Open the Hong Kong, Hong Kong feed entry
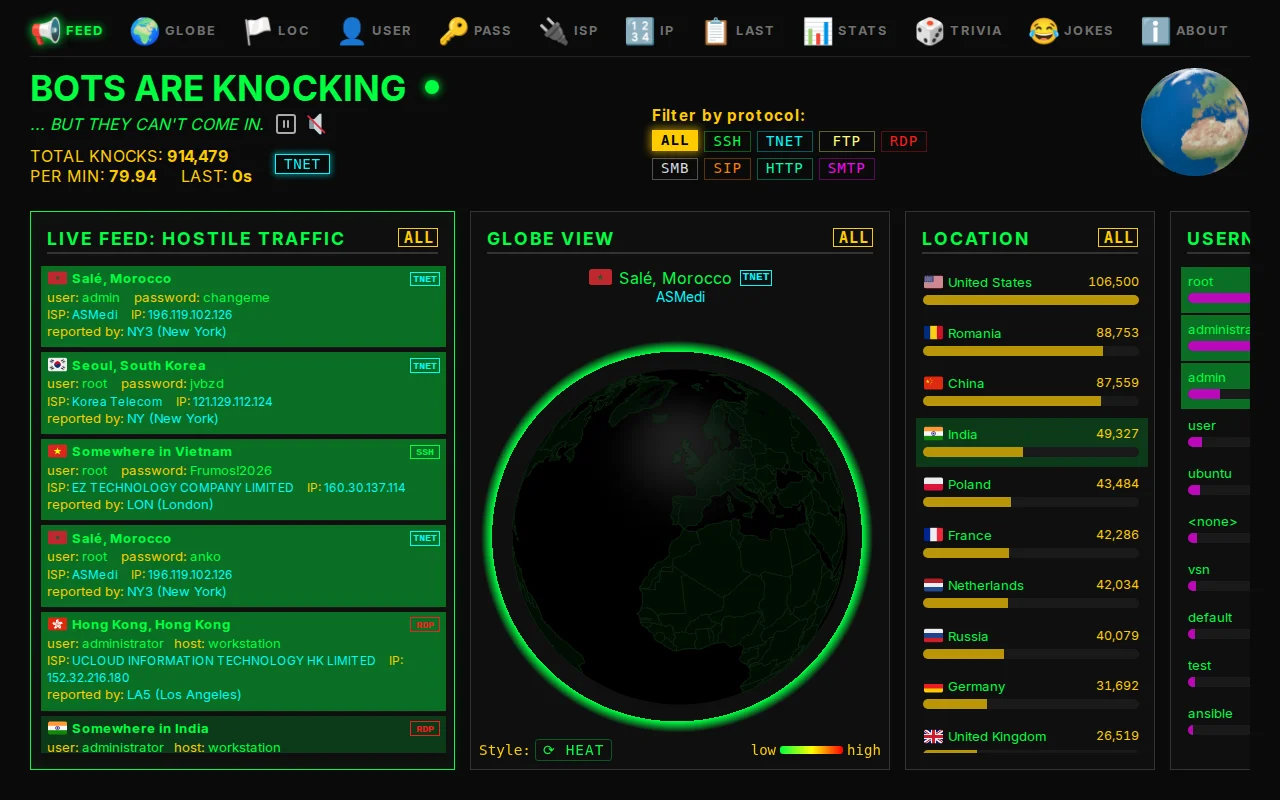1280x800 pixels. (x=243, y=660)
